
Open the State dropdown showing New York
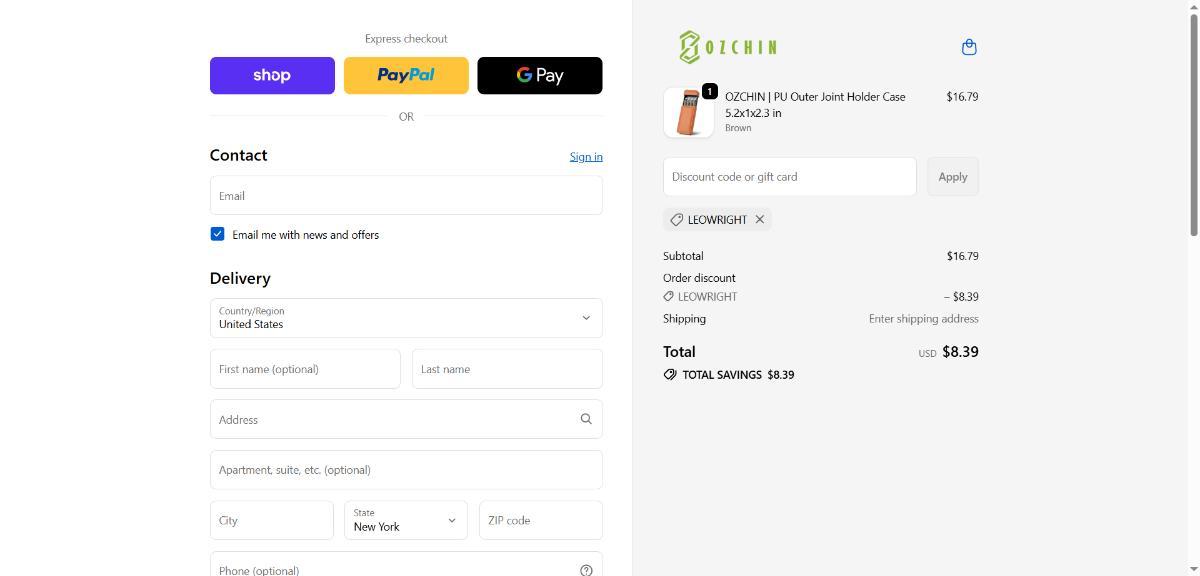coord(406,520)
